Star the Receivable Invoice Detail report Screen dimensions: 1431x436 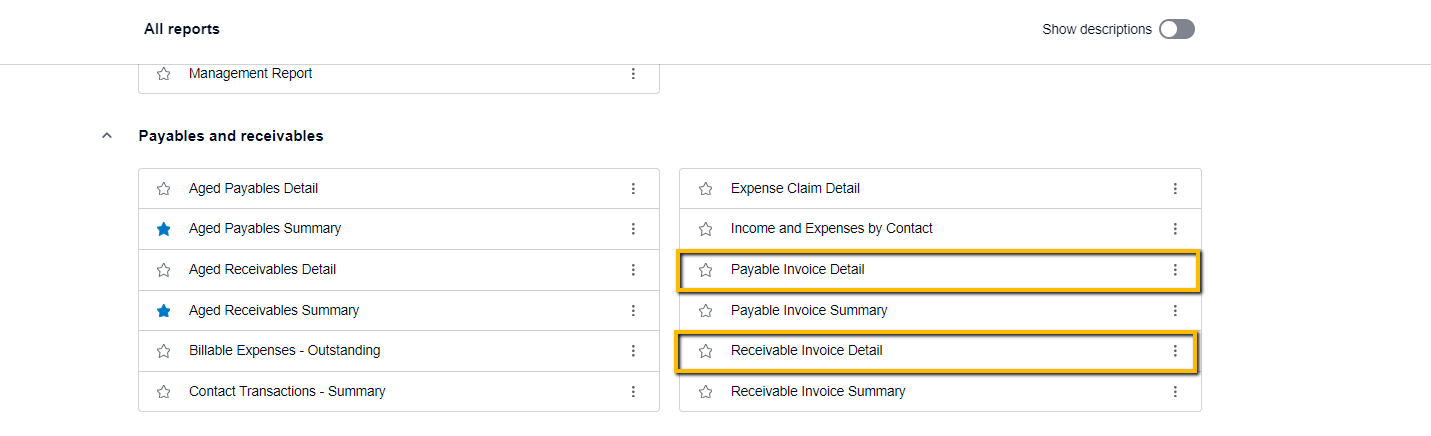(x=706, y=351)
